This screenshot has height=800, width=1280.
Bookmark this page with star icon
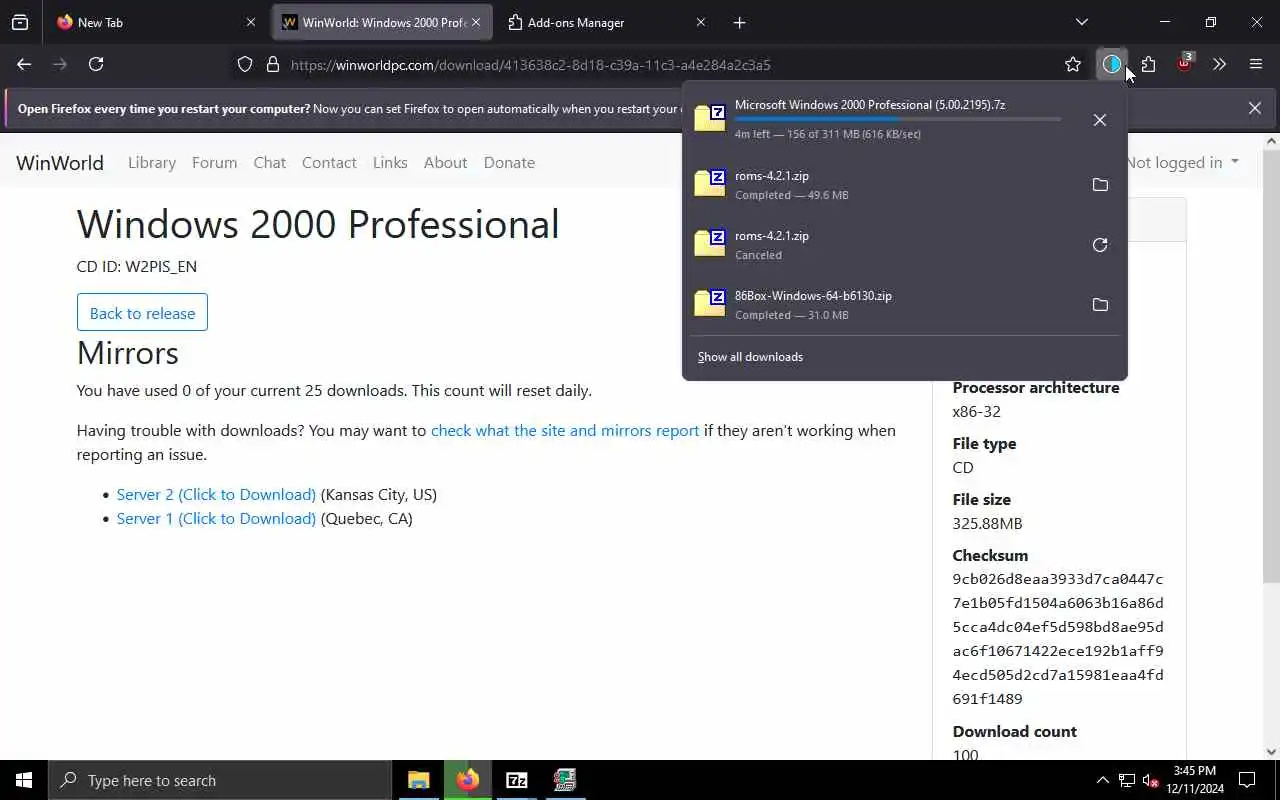pyautogui.click(x=1073, y=65)
